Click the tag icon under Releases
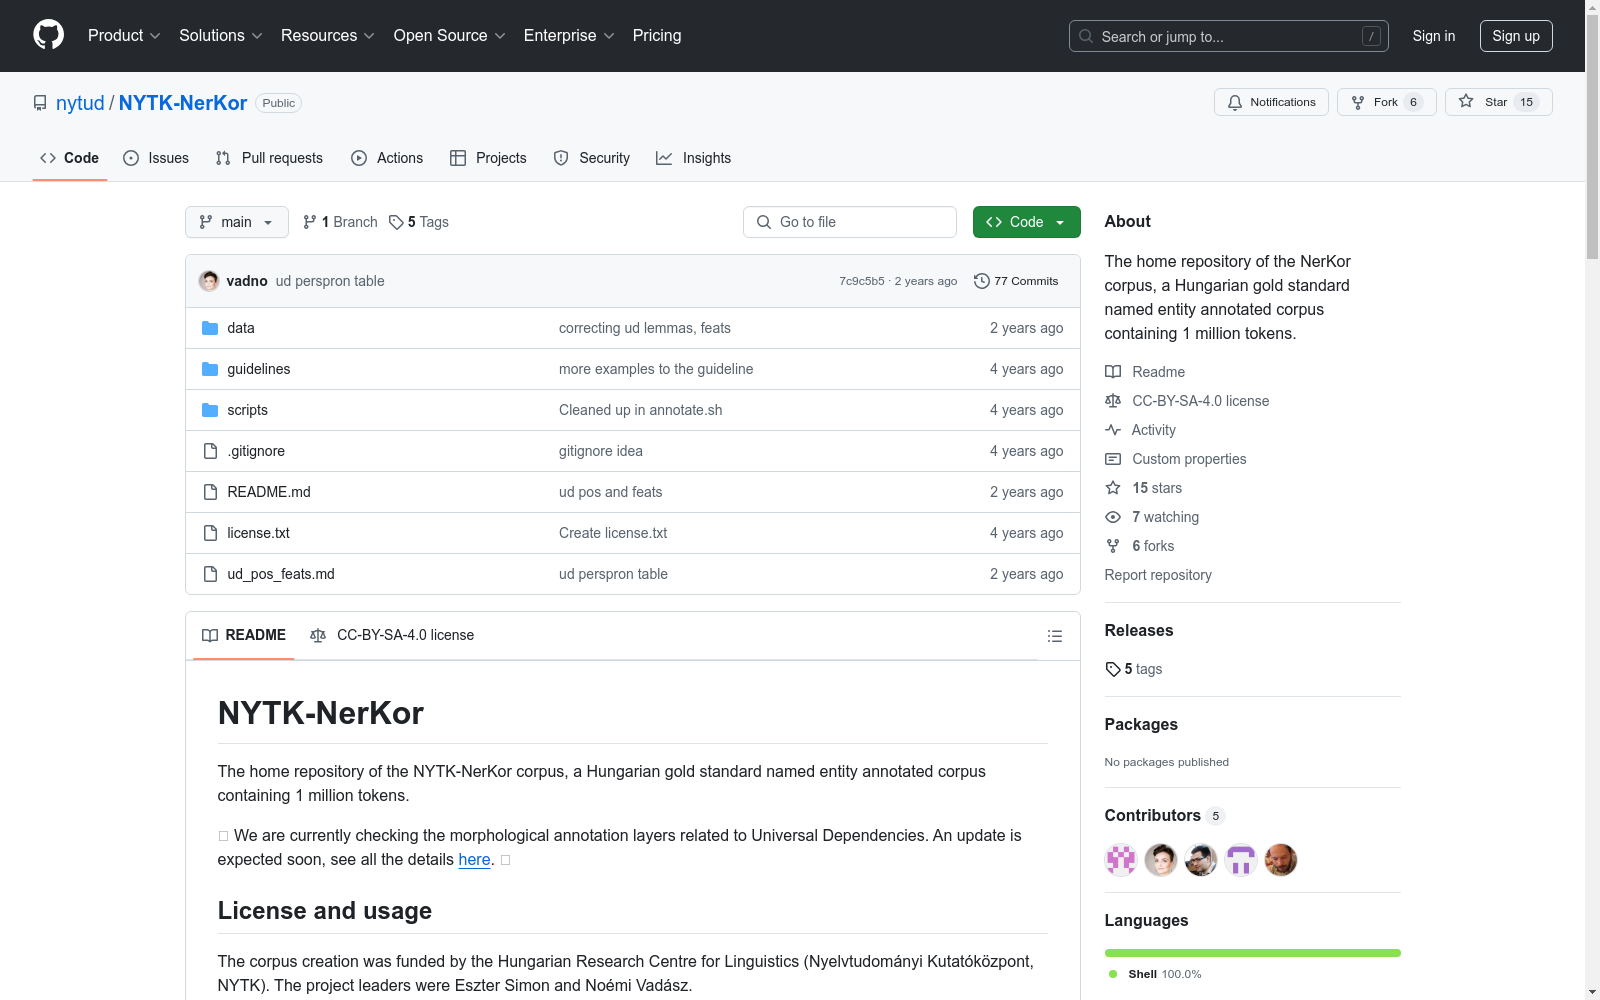This screenshot has height=1000, width=1600. (1113, 669)
